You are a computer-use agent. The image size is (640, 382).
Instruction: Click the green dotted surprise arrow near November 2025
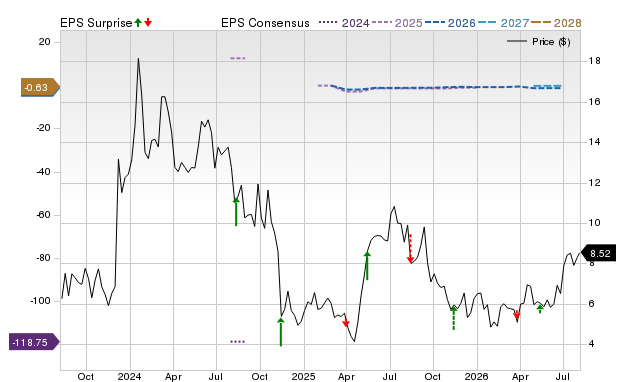[453, 318]
